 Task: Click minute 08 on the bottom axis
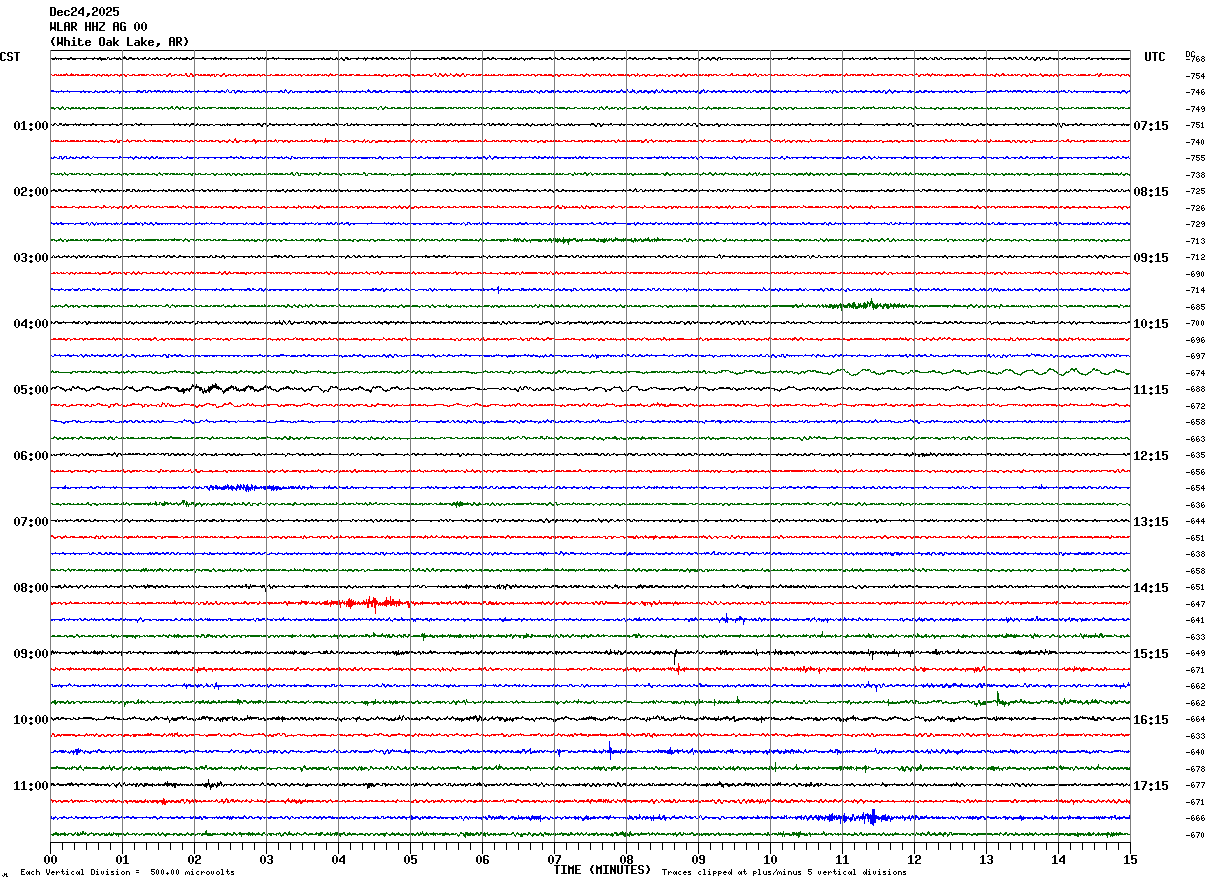(x=627, y=859)
